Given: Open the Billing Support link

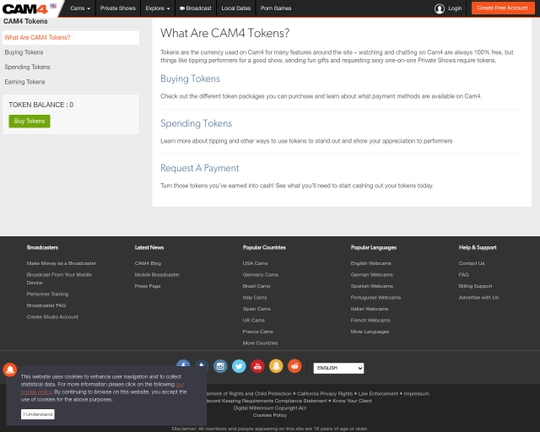Looking at the screenshot, I should click(x=475, y=286).
